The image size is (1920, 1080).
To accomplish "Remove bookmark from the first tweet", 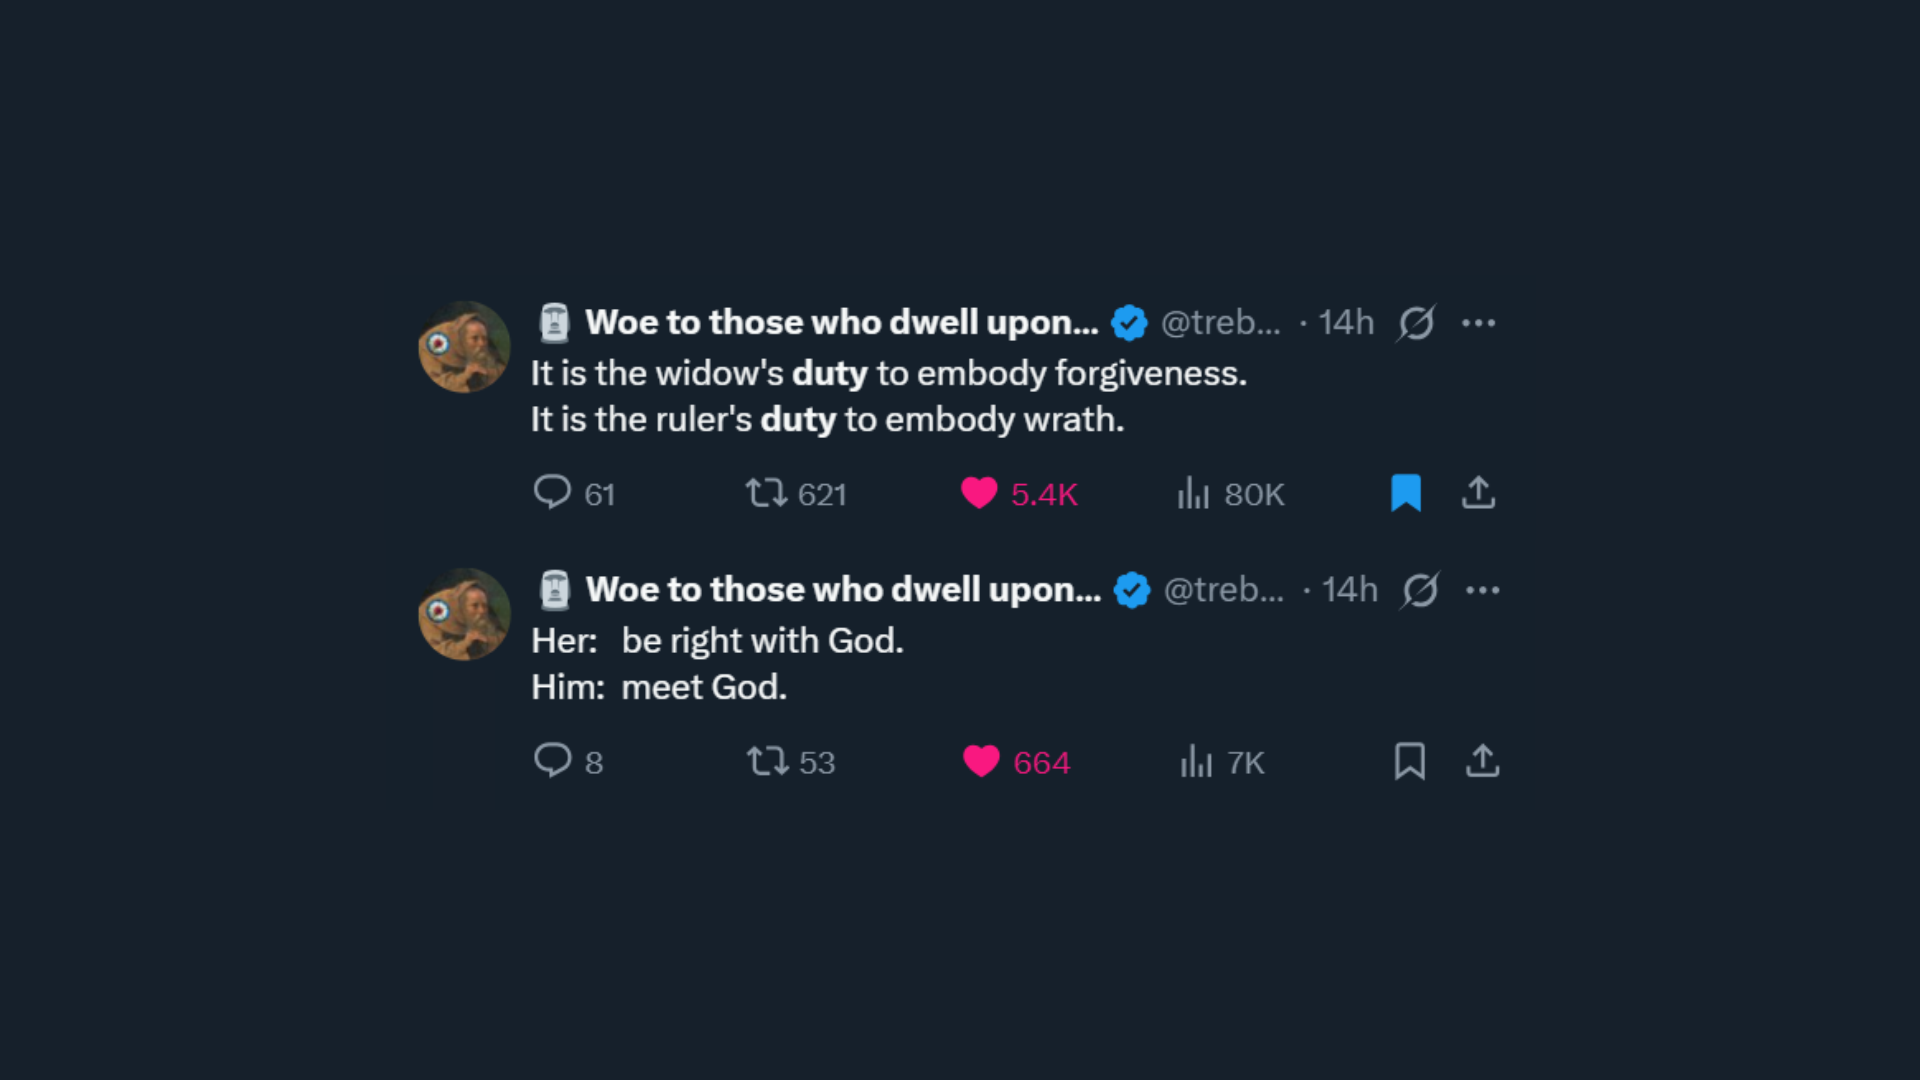I will 1406,493.
